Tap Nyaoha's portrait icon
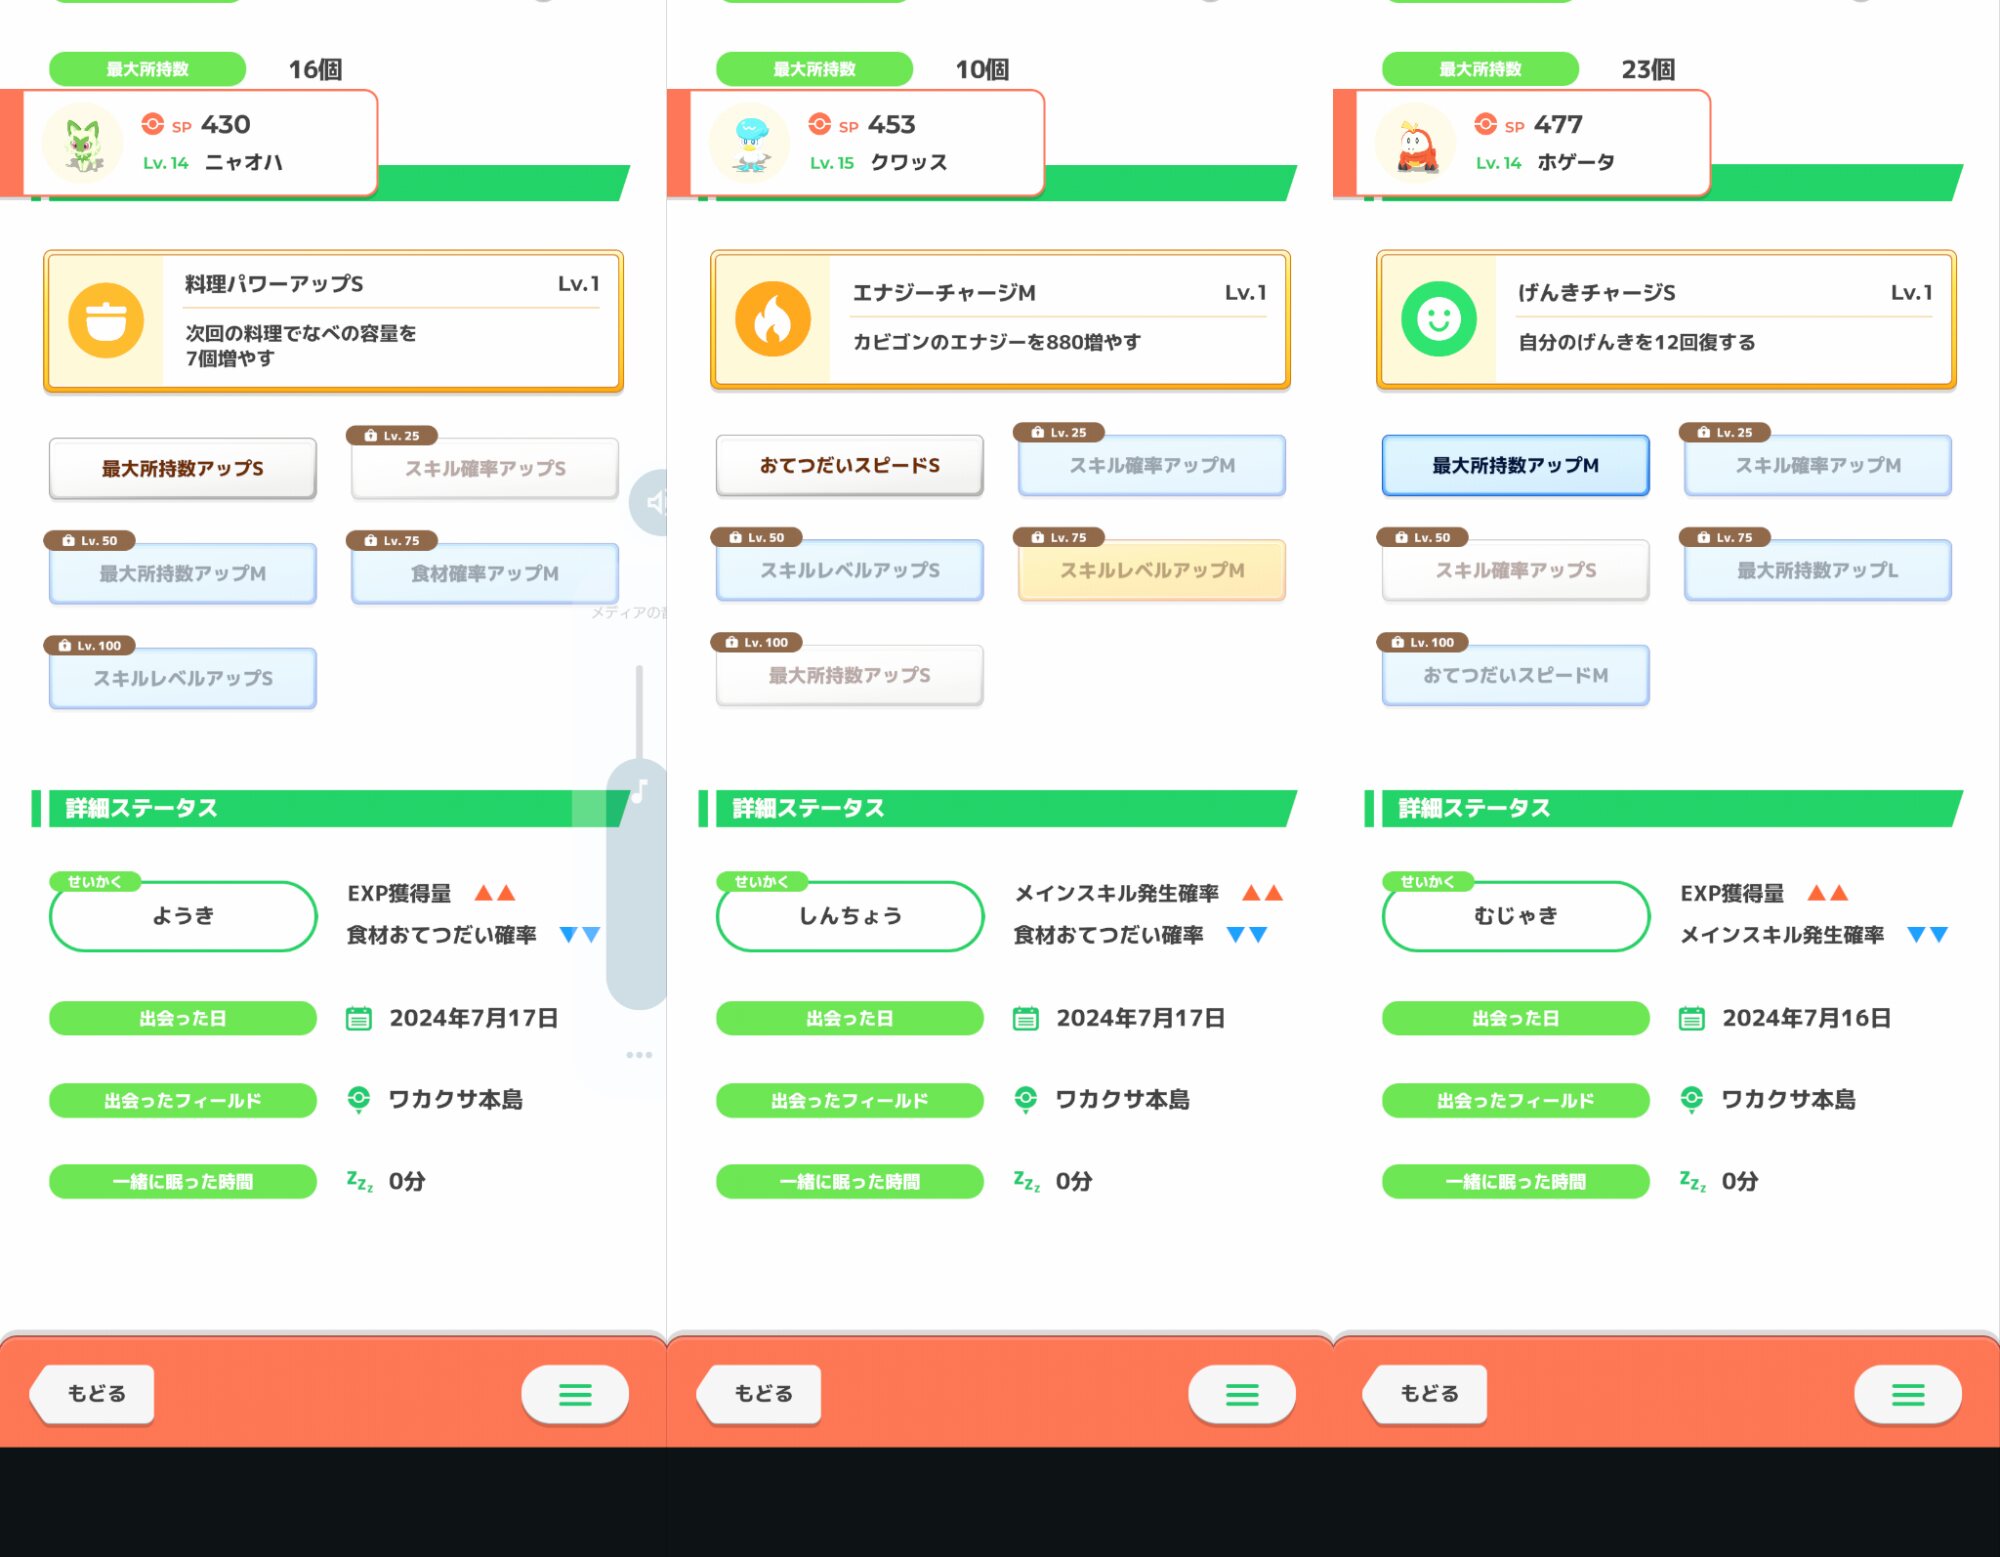Viewport: 2000px width, 1557px height. tap(83, 143)
